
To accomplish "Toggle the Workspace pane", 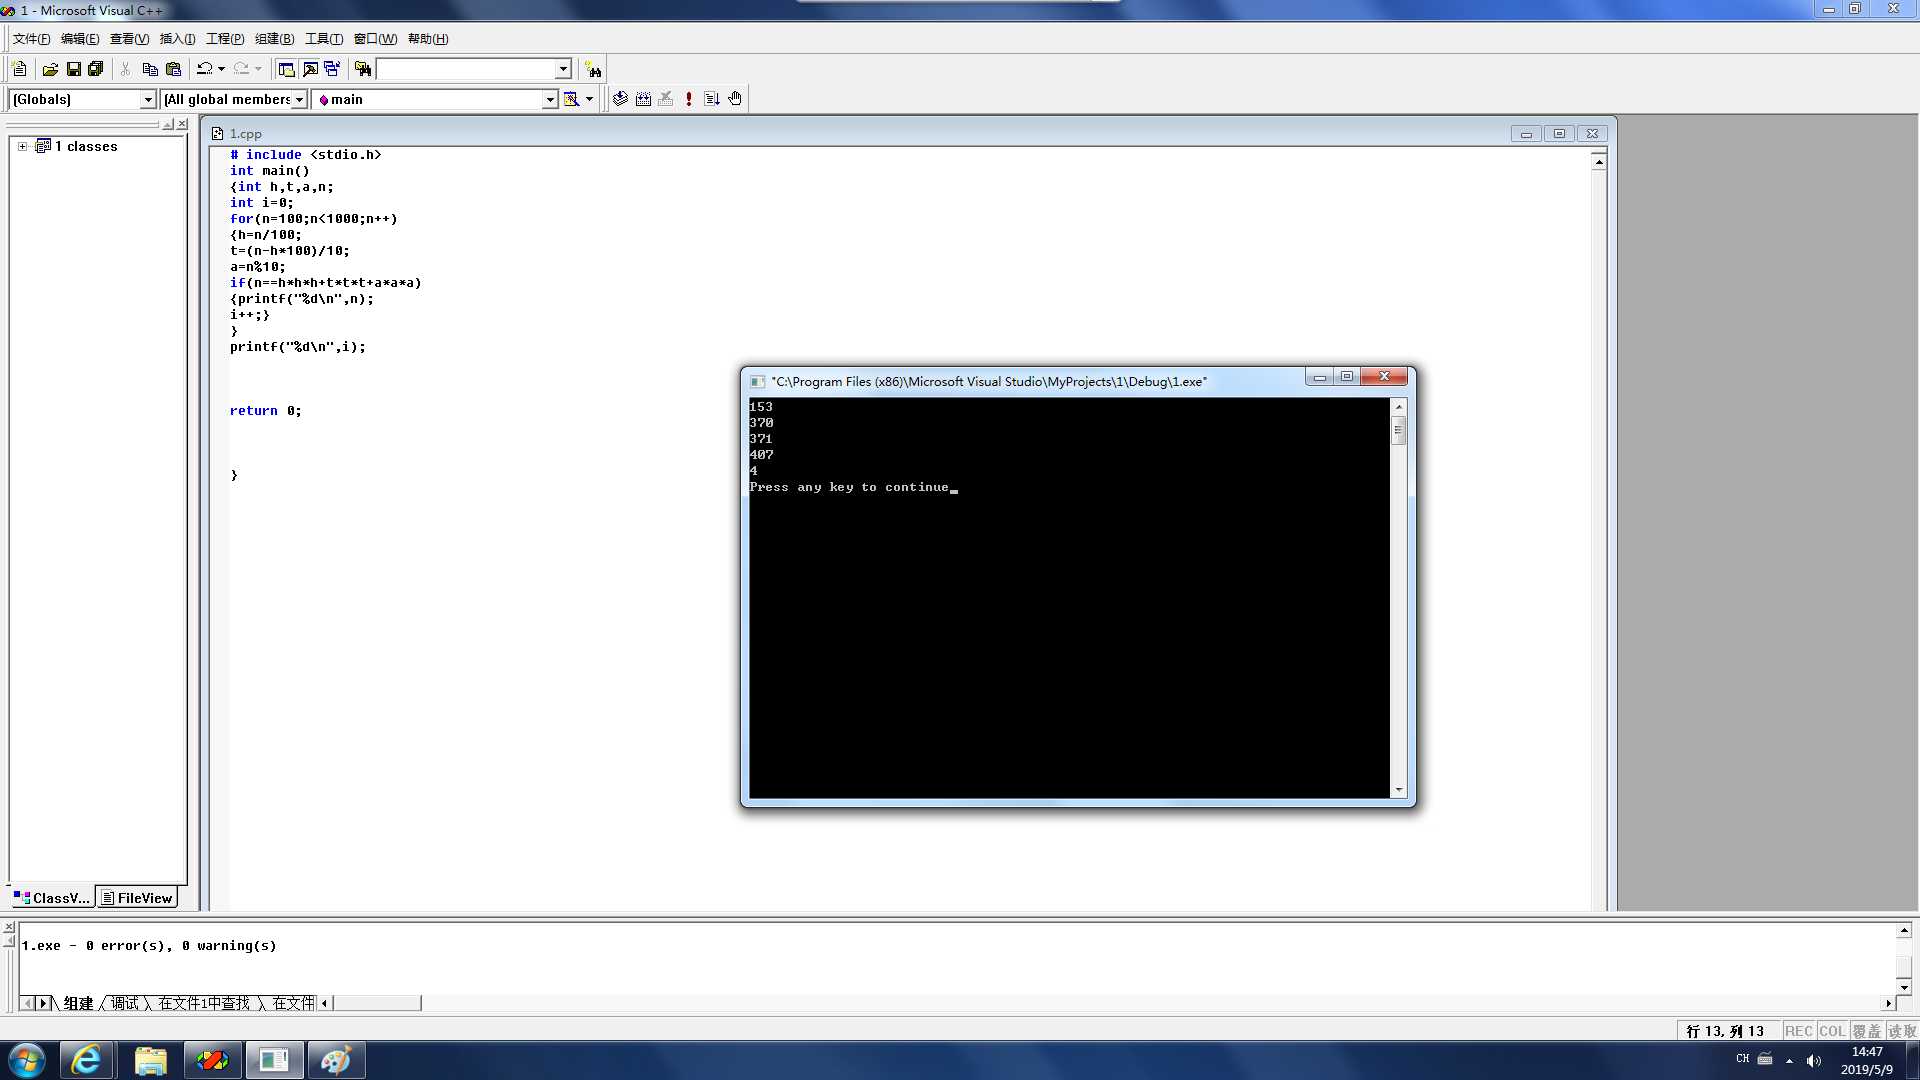I will coord(286,69).
